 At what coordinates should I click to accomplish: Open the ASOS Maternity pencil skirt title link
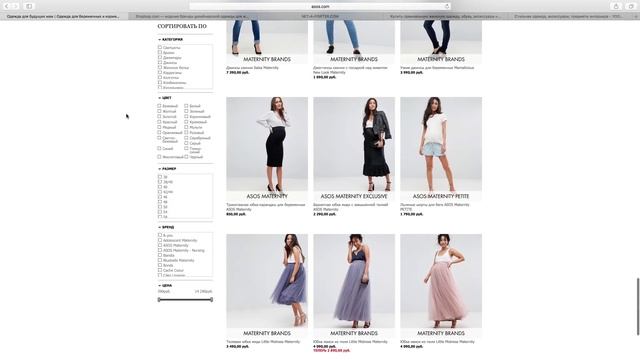(266, 207)
